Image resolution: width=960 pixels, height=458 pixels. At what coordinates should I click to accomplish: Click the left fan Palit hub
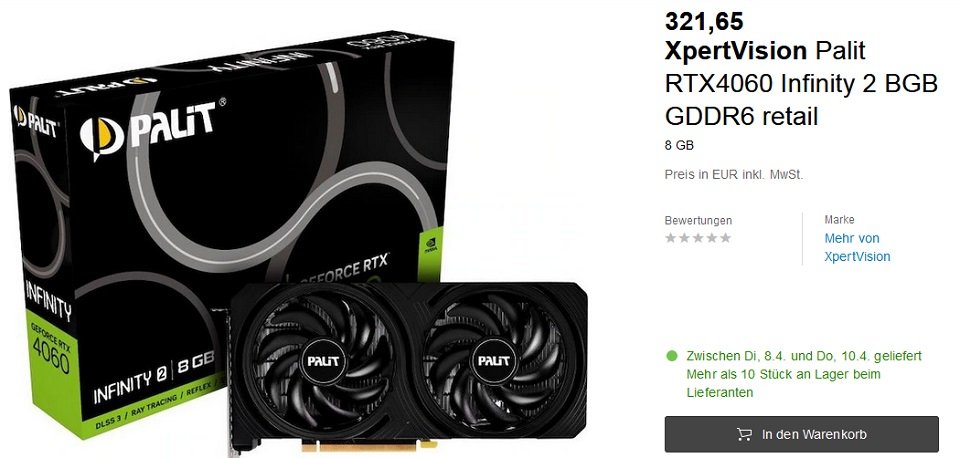click(x=322, y=361)
